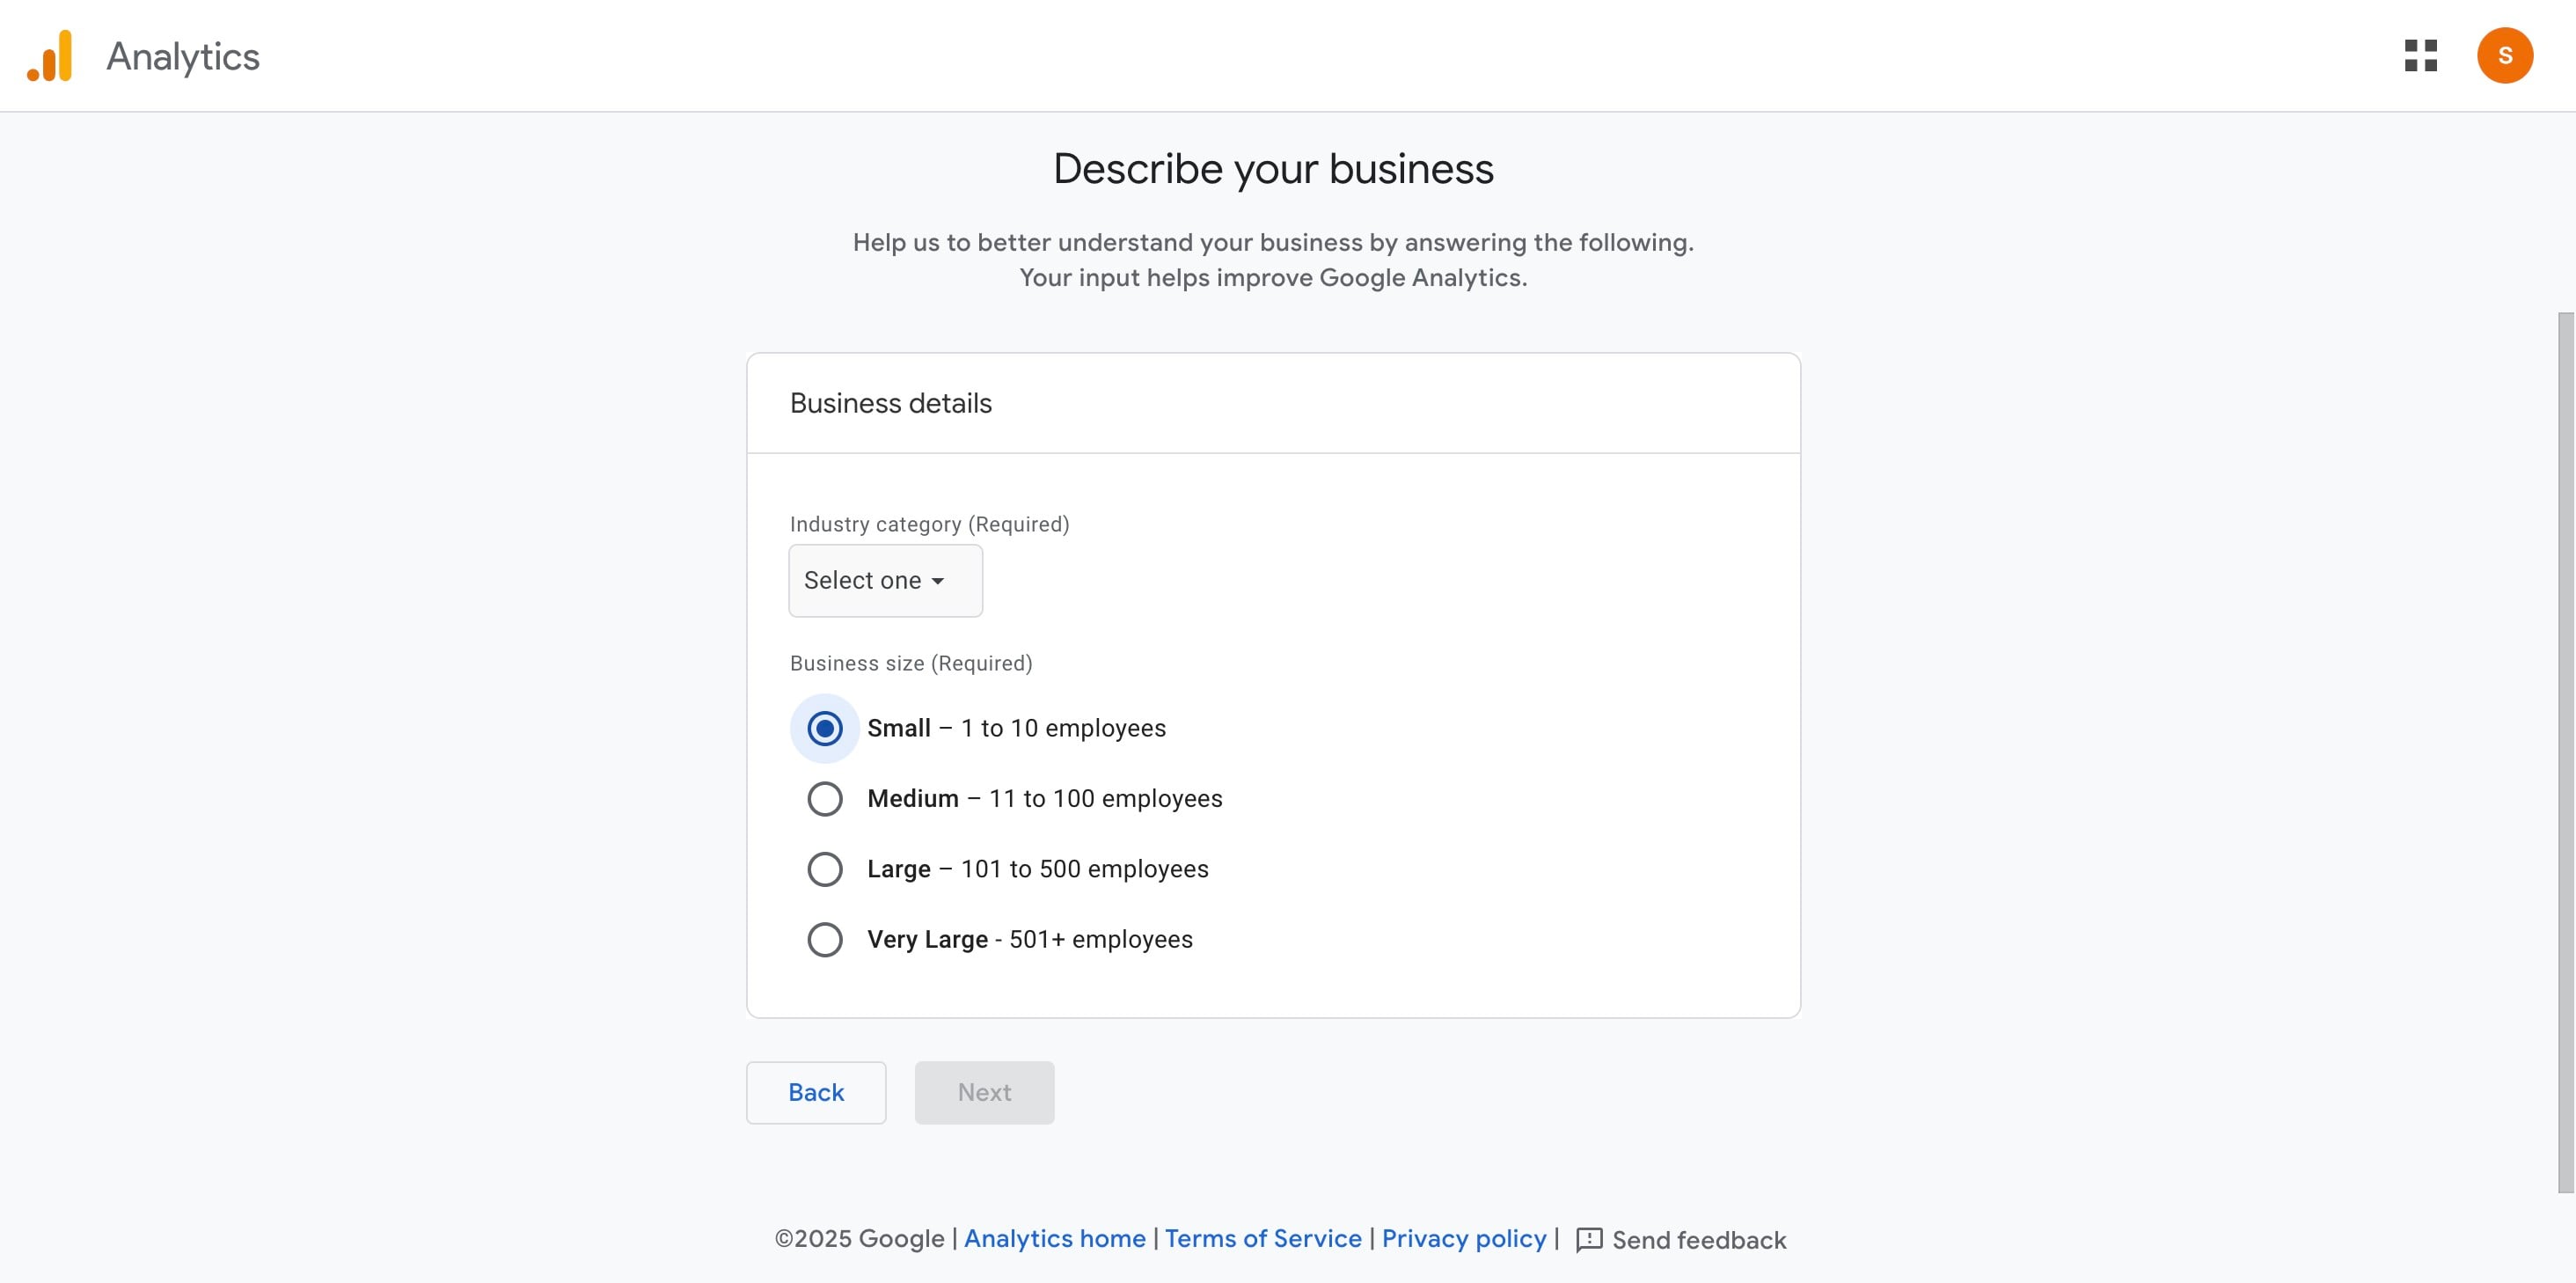The image size is (2576, 1283).
Task: Click the Select one dropdown arrow
Action: [938, 580]
